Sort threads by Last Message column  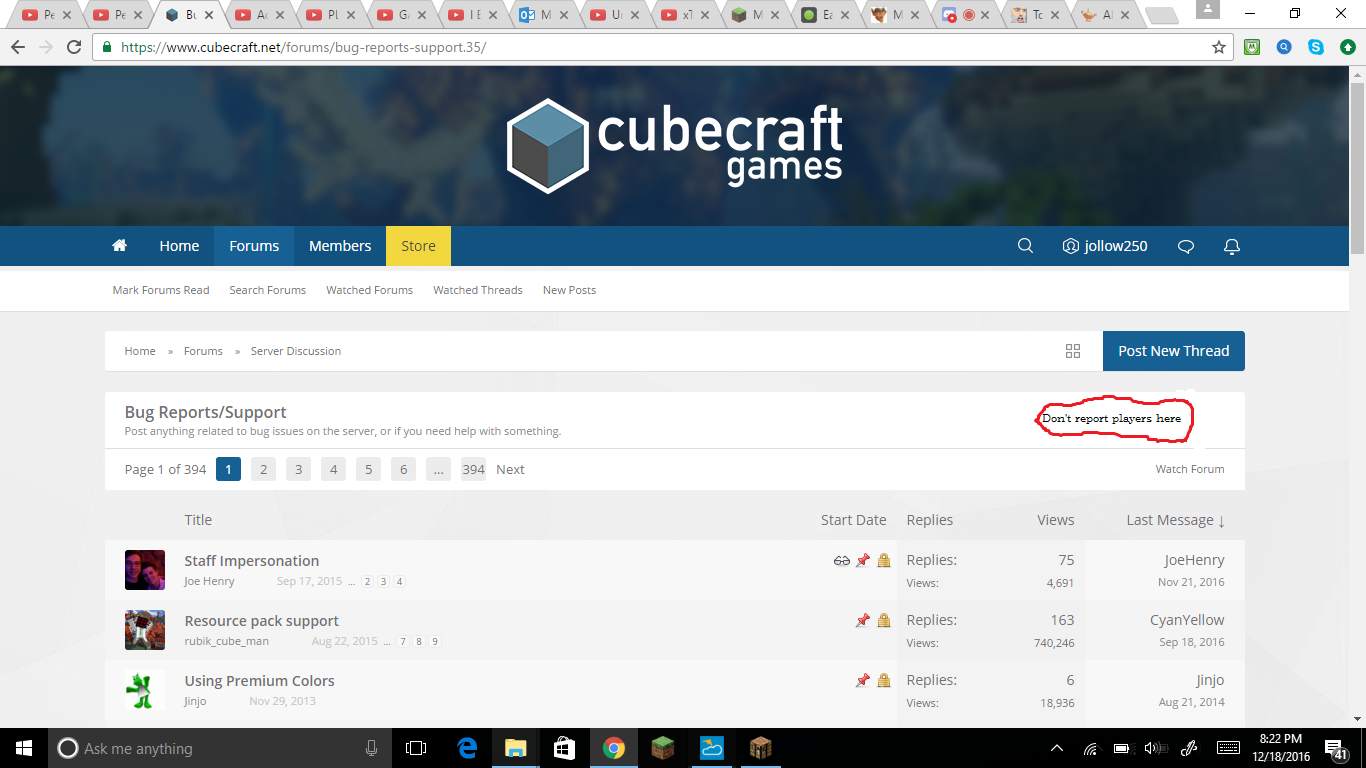tap(1175, 520)
